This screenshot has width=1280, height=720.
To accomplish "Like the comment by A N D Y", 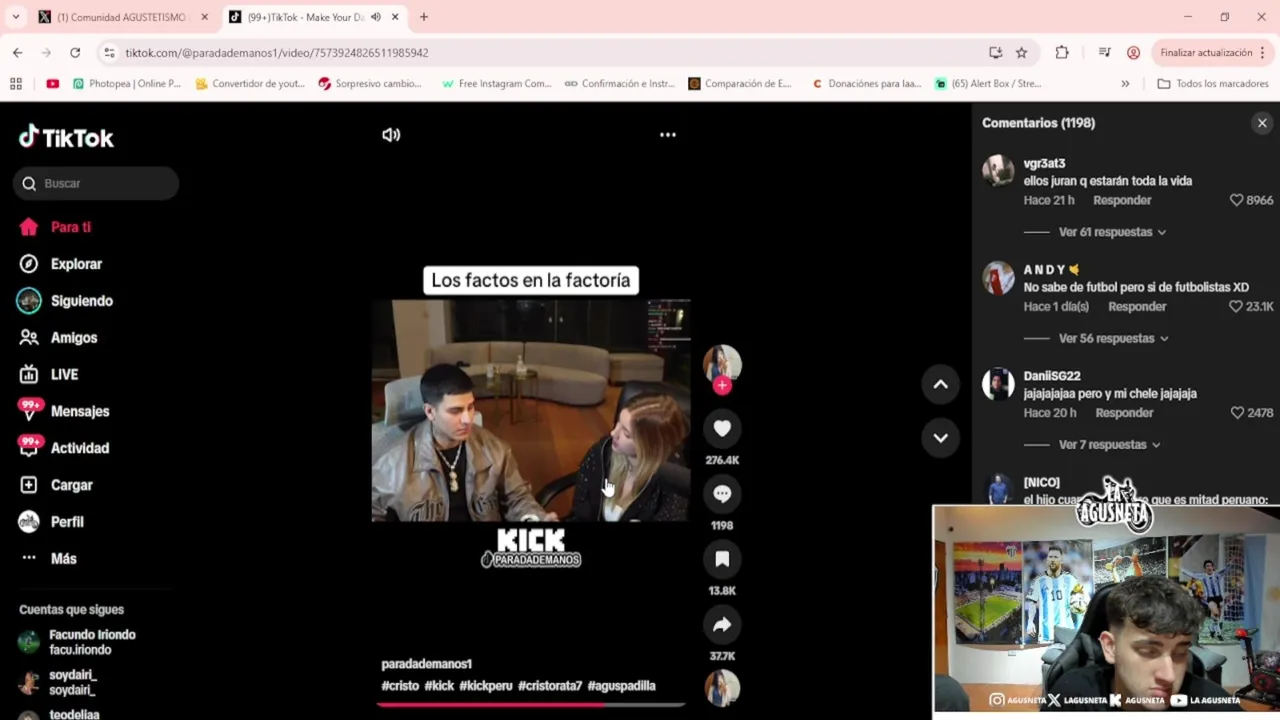I will click(x=1236, y=307).
